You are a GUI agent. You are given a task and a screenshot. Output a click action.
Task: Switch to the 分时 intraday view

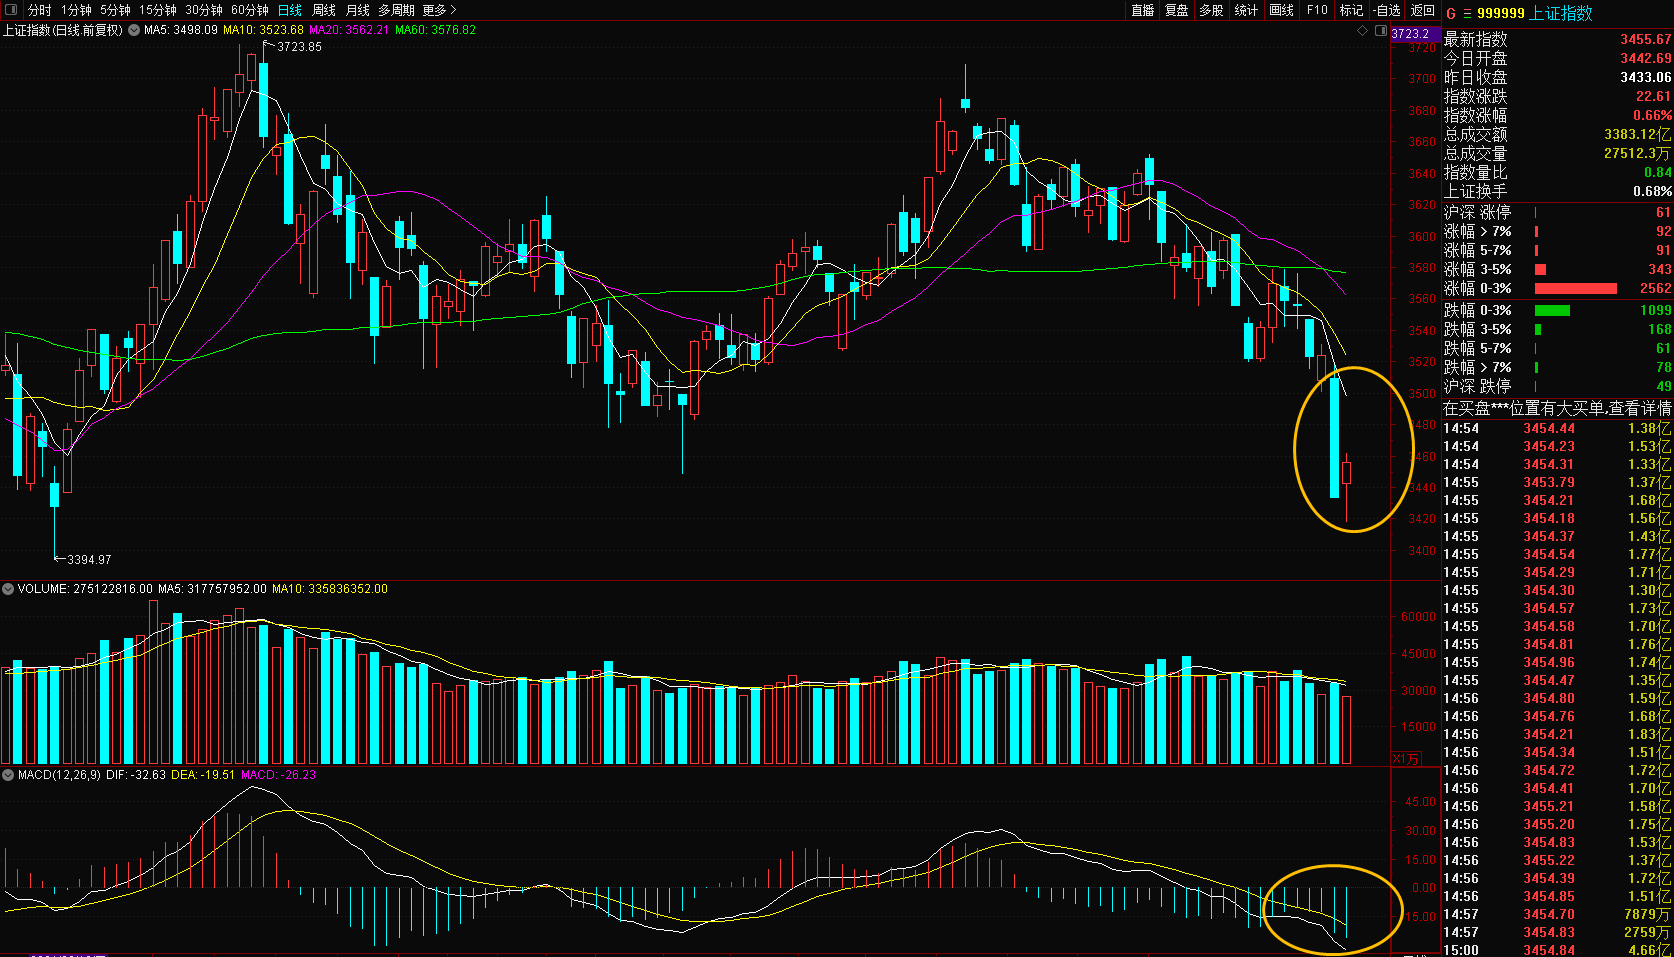39,10
